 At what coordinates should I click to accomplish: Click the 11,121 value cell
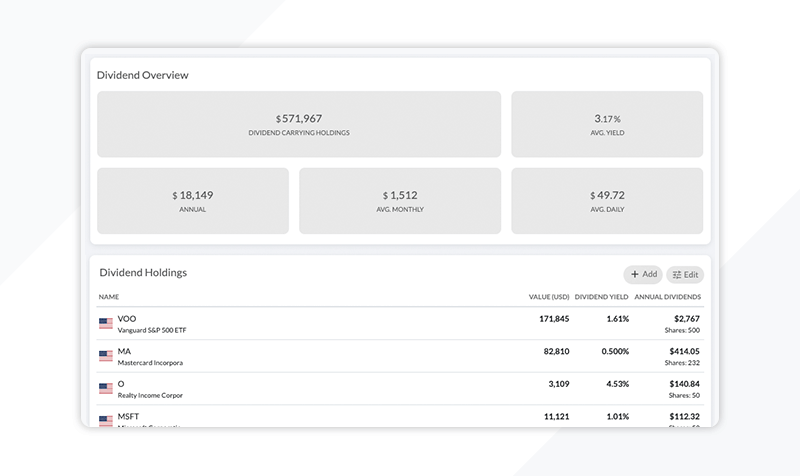tap(557, 417)
